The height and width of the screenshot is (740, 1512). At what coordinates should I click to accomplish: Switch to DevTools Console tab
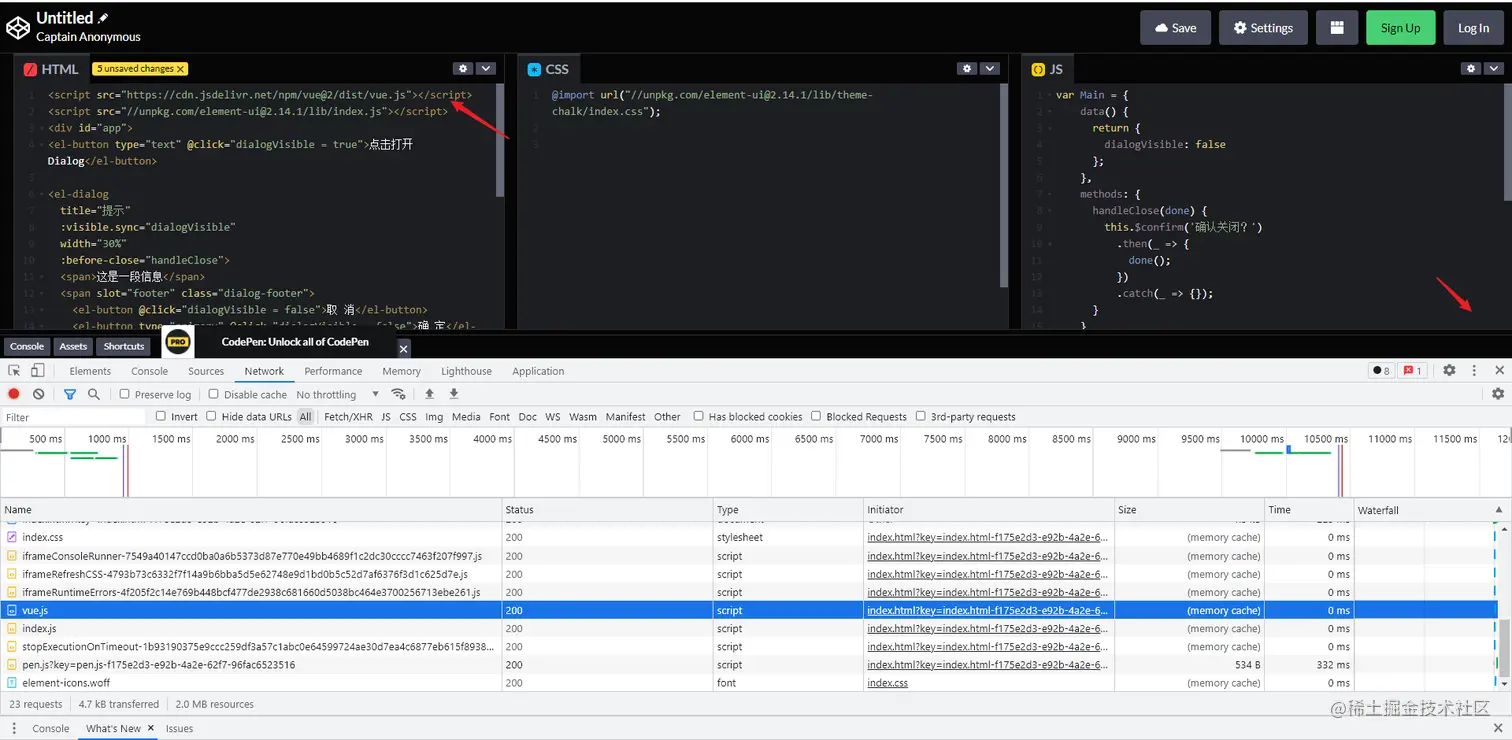click(150, 371)
